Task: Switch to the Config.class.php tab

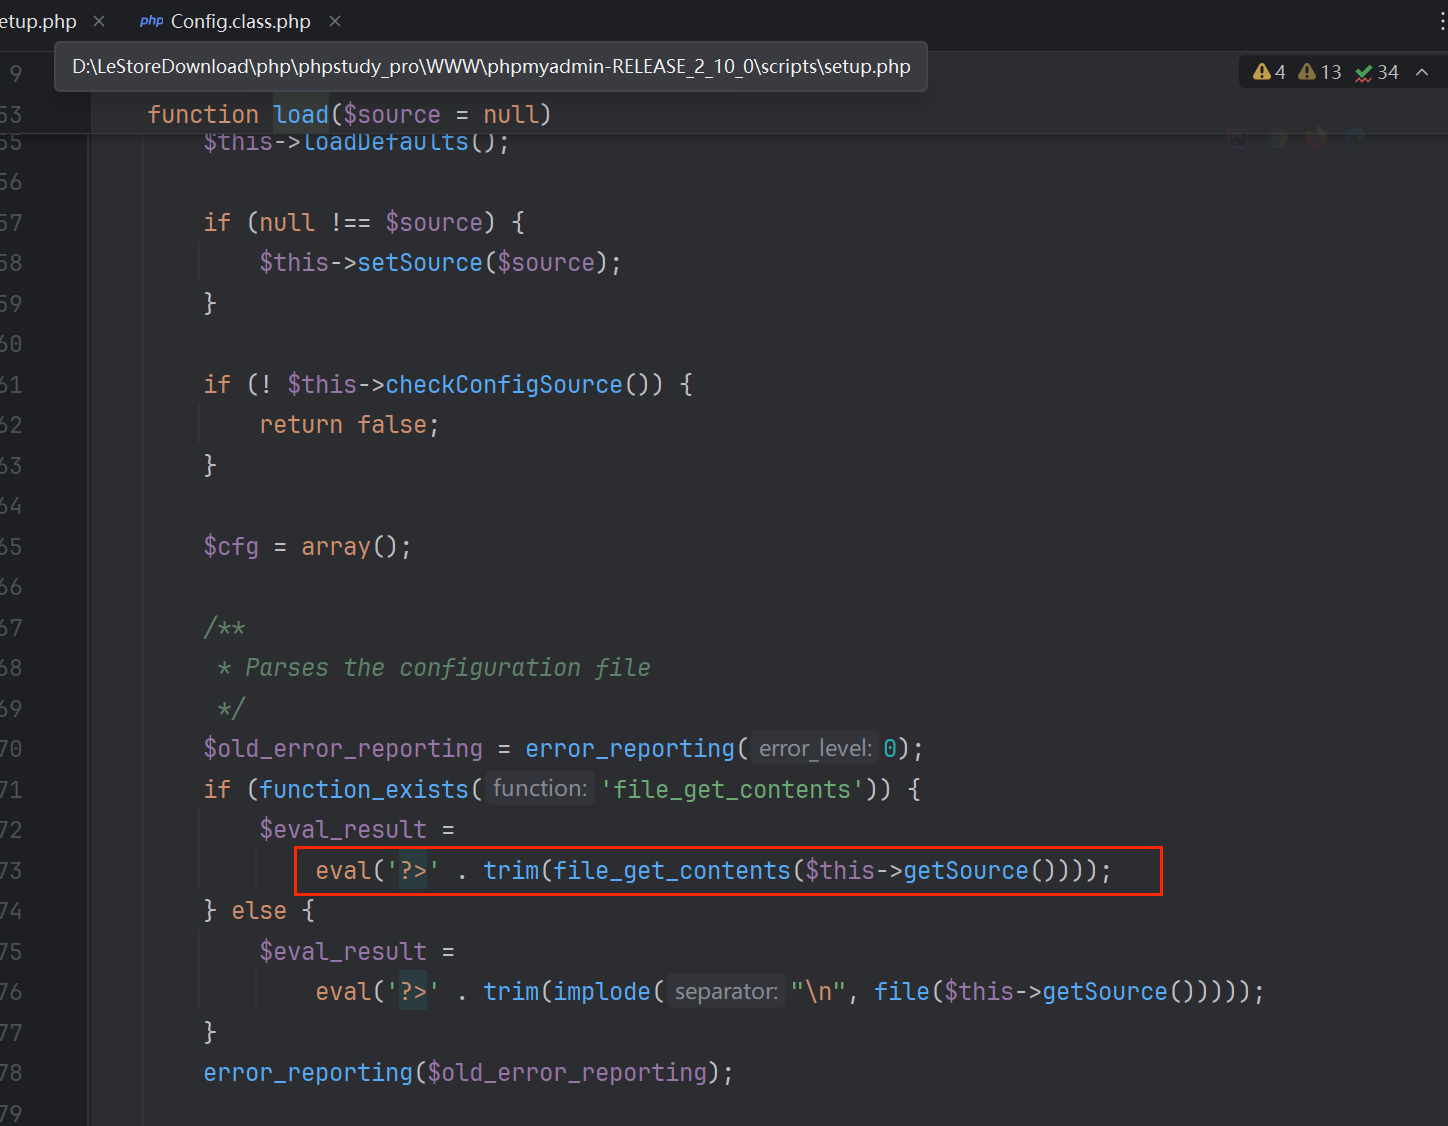Action: click(x=240, y=21)
